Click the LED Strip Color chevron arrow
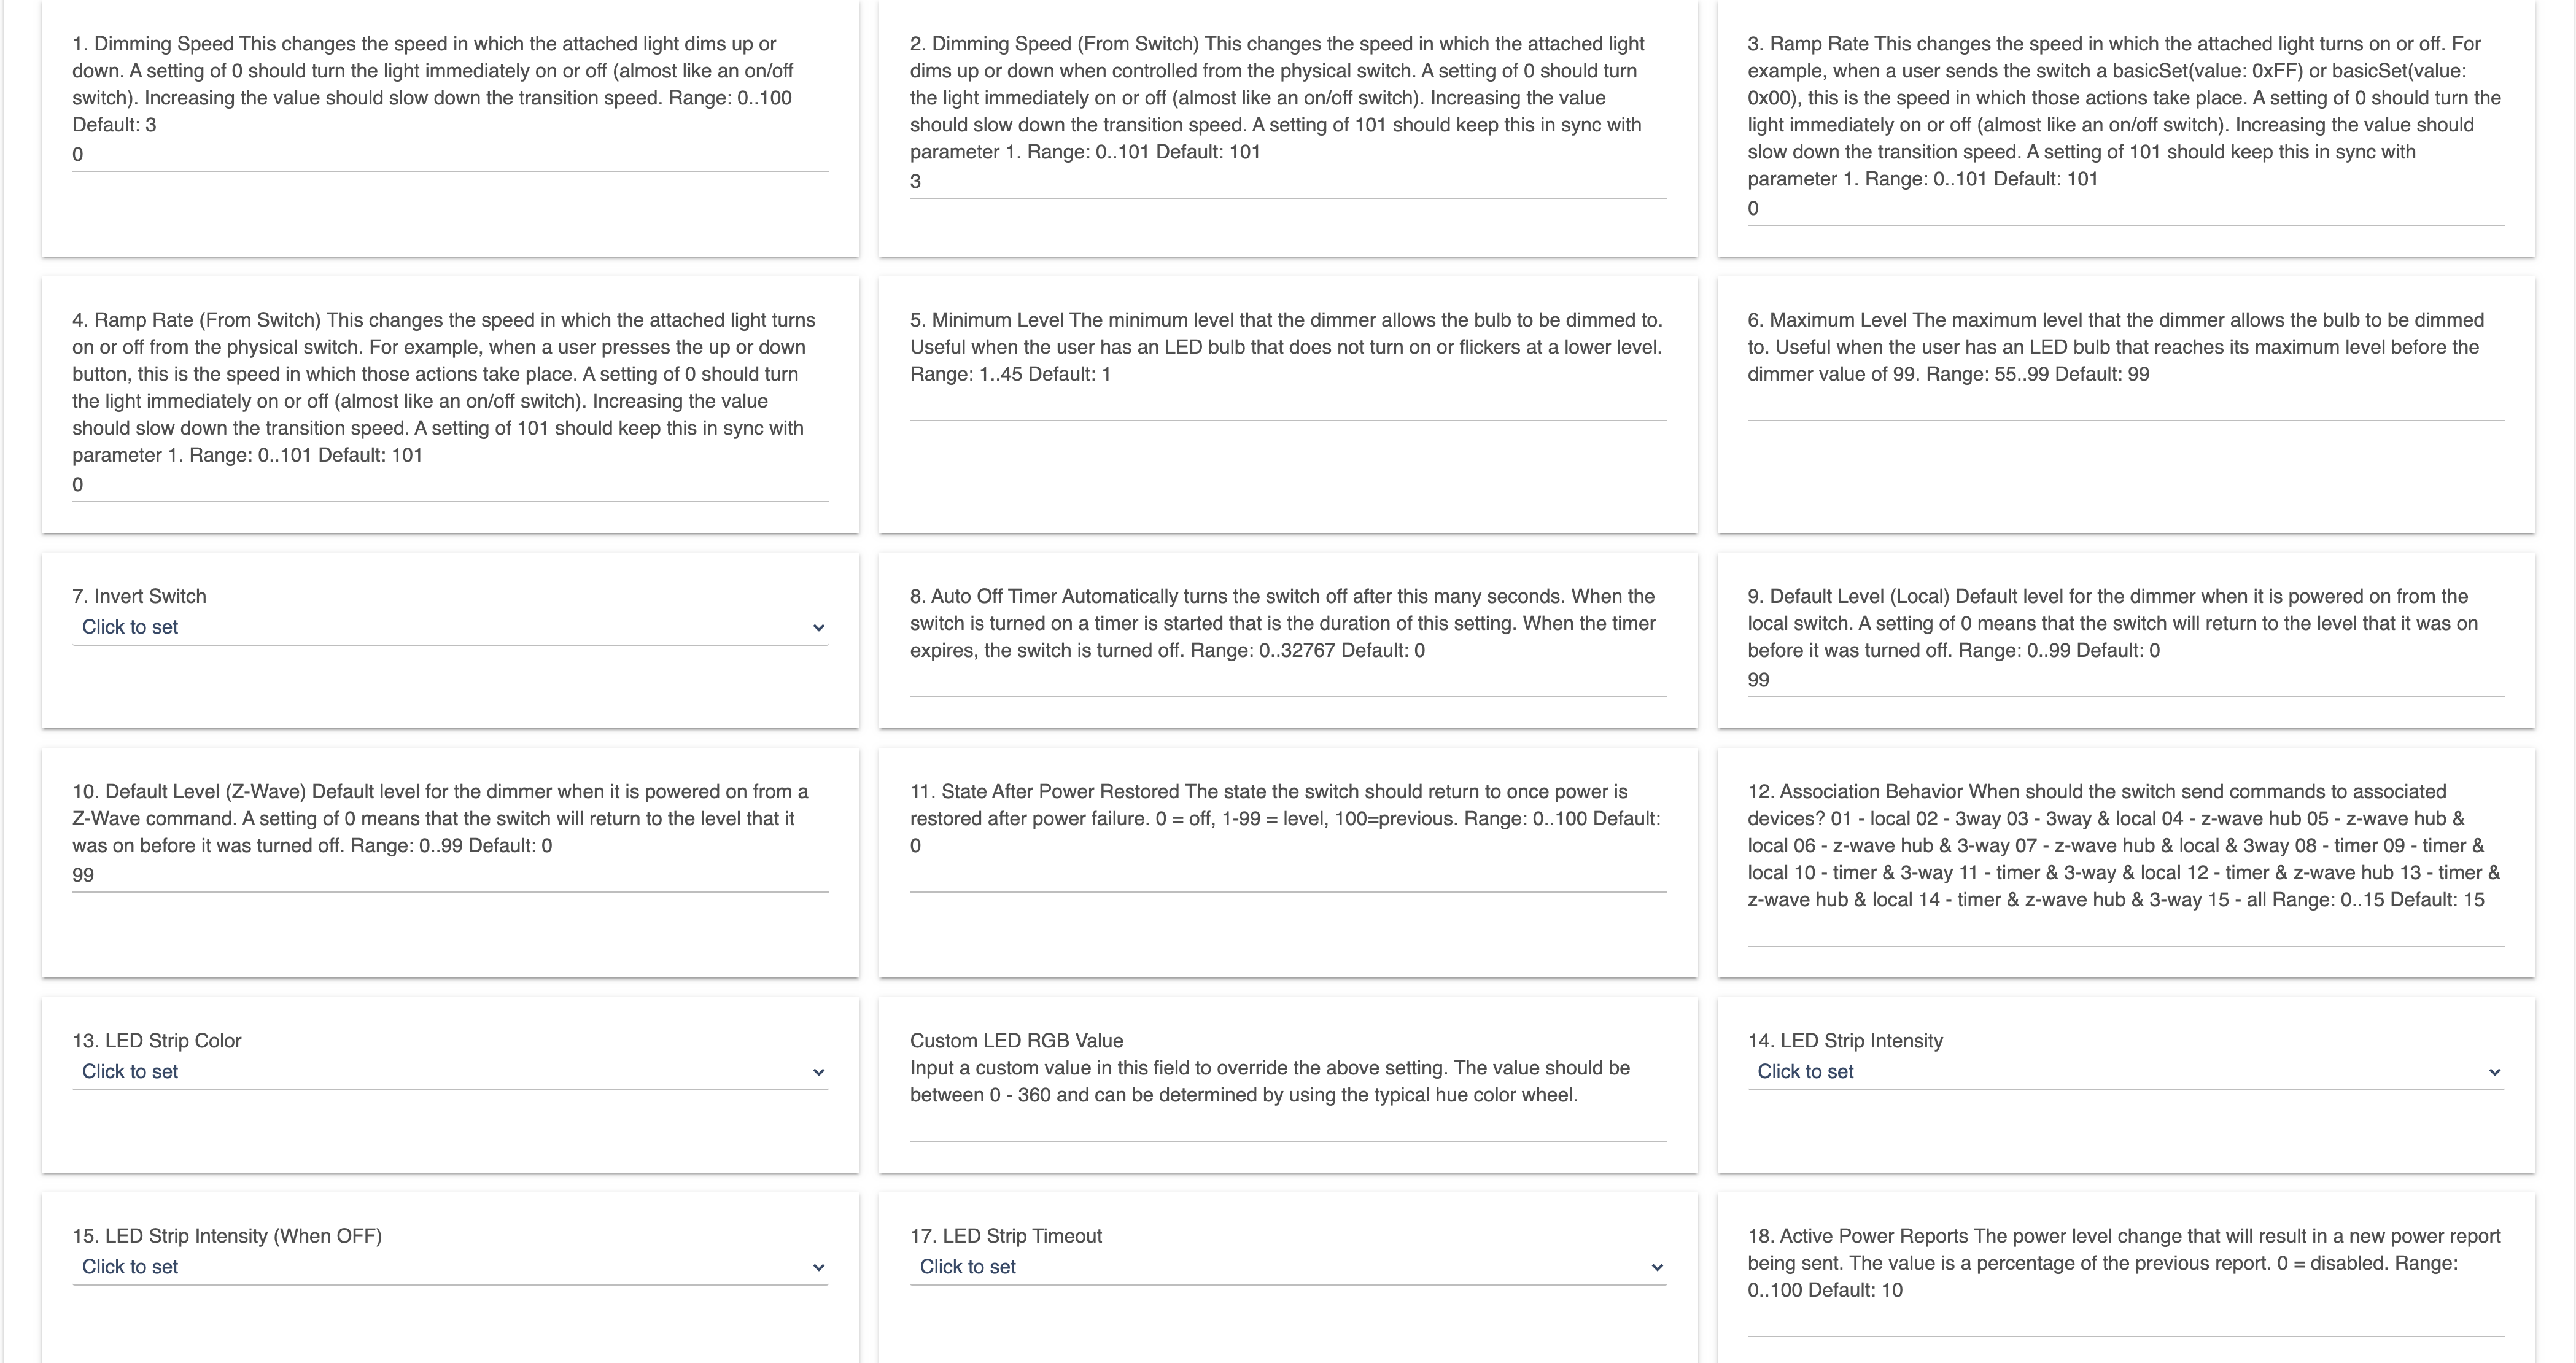 pos(818,1072)
